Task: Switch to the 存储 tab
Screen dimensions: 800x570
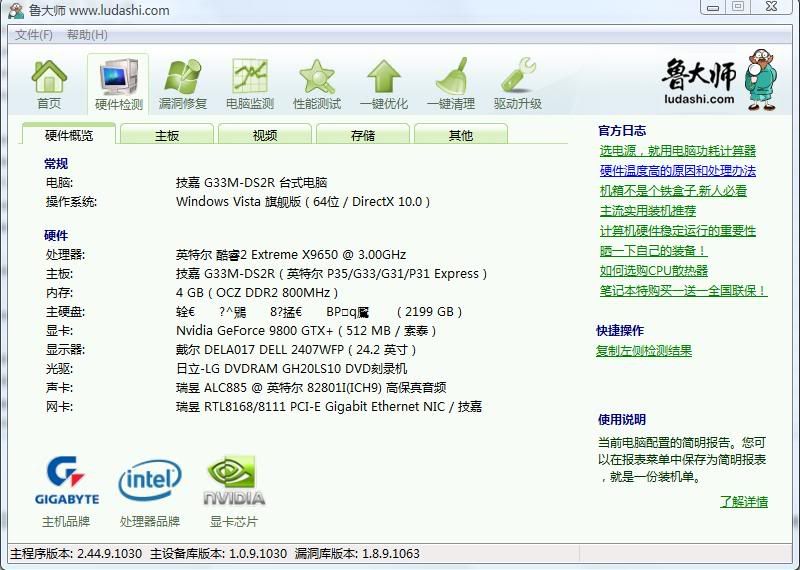Action: tap(363, 135)
